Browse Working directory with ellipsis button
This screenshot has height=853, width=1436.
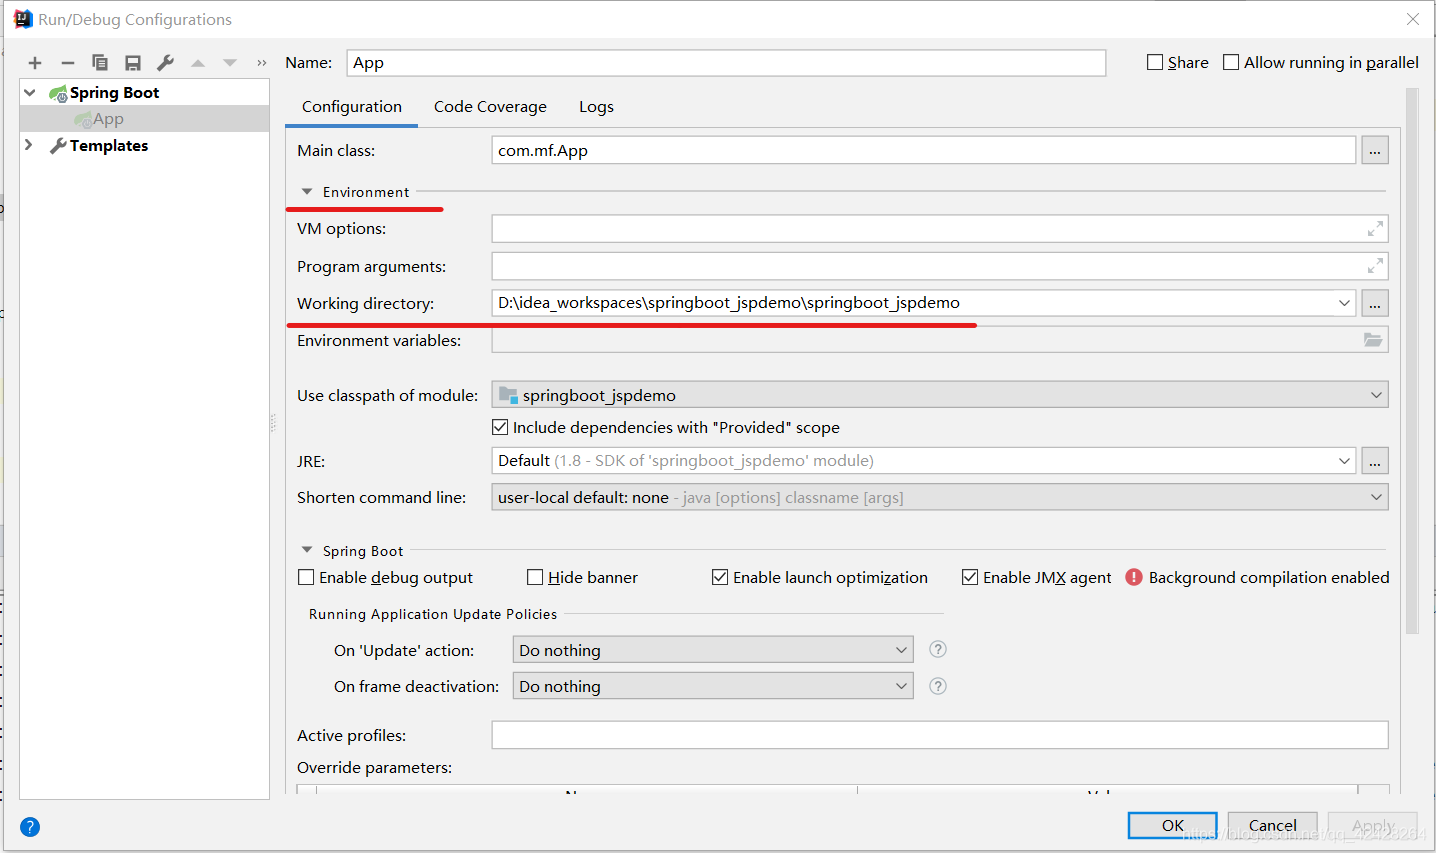click(x=1375, y=303)
